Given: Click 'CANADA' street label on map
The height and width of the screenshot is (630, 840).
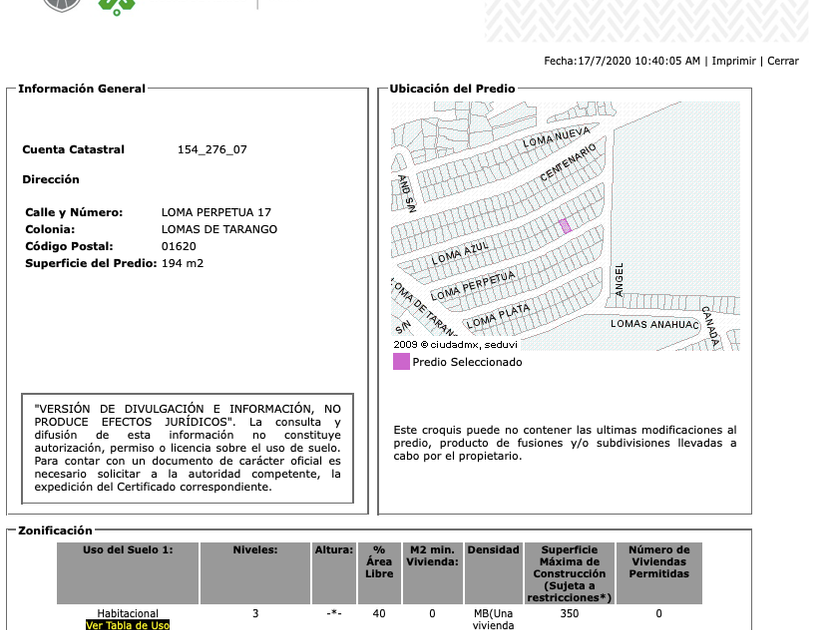Looking at the screenshot, I should tap(710, 325).
